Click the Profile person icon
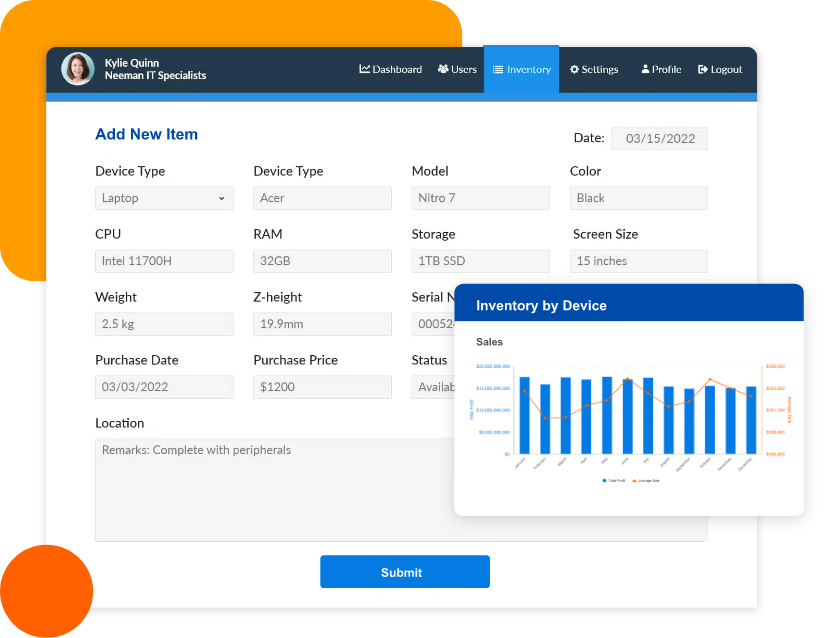 [645, 70]
